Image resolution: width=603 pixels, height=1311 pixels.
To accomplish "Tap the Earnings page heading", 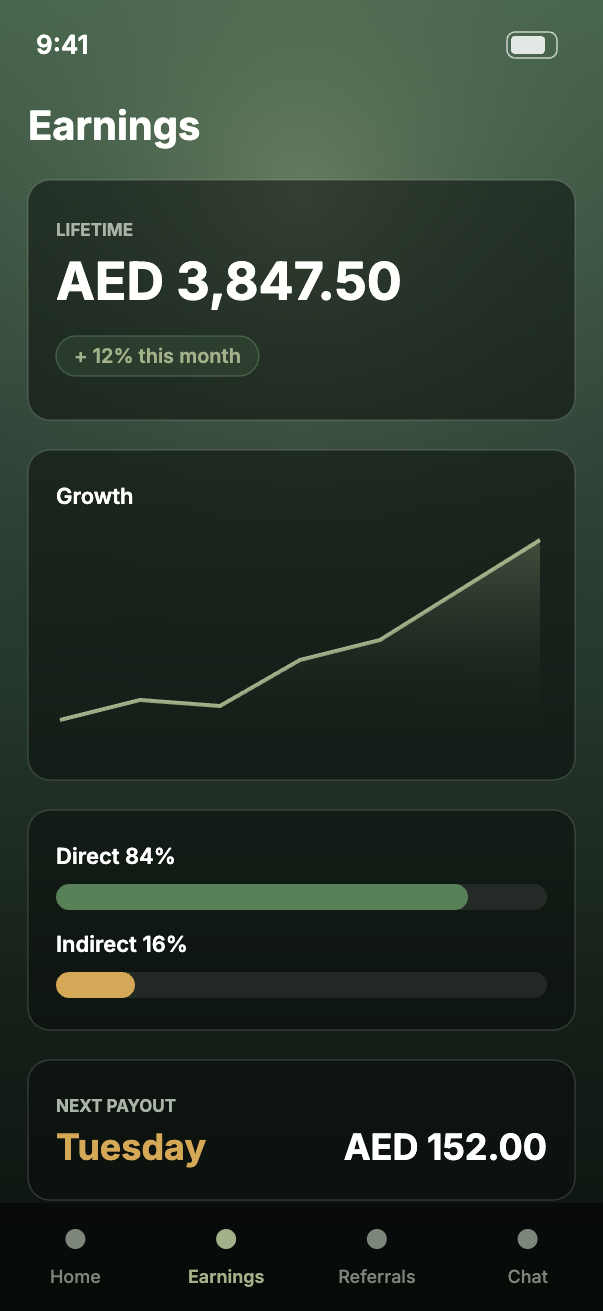I will pos(114,127).
